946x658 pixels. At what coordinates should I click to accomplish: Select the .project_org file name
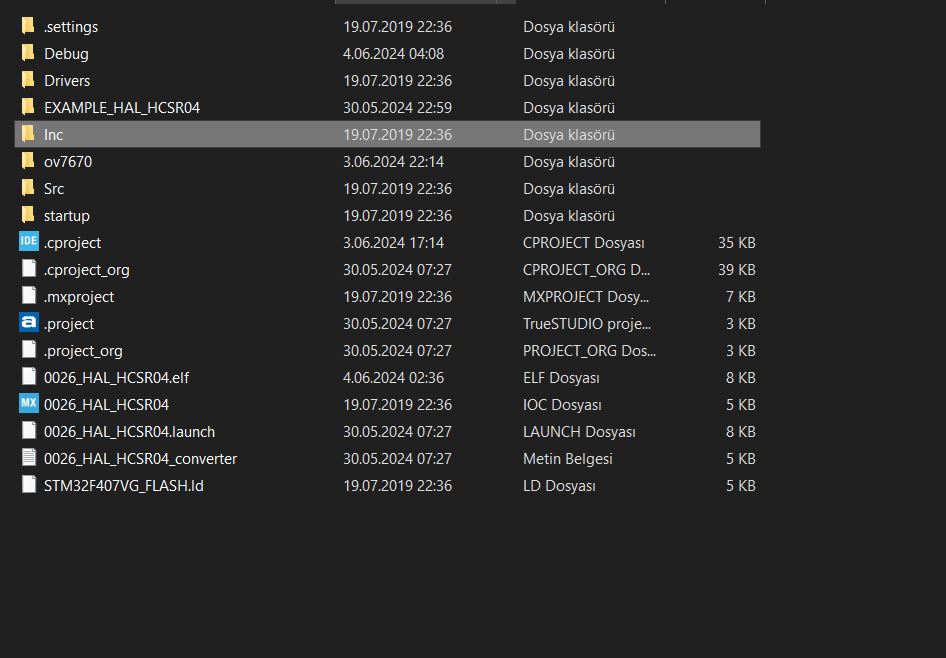[83, 350]
